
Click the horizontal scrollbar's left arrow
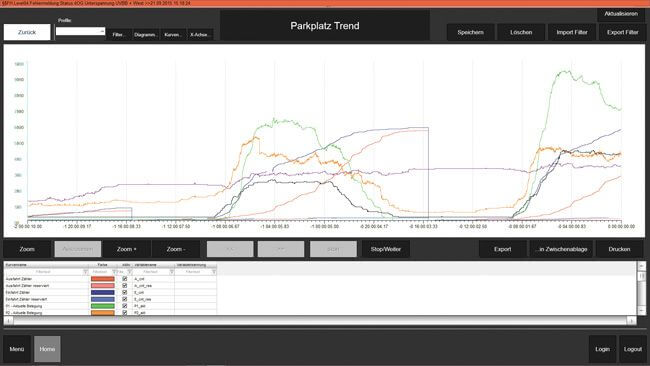point(8,320)
